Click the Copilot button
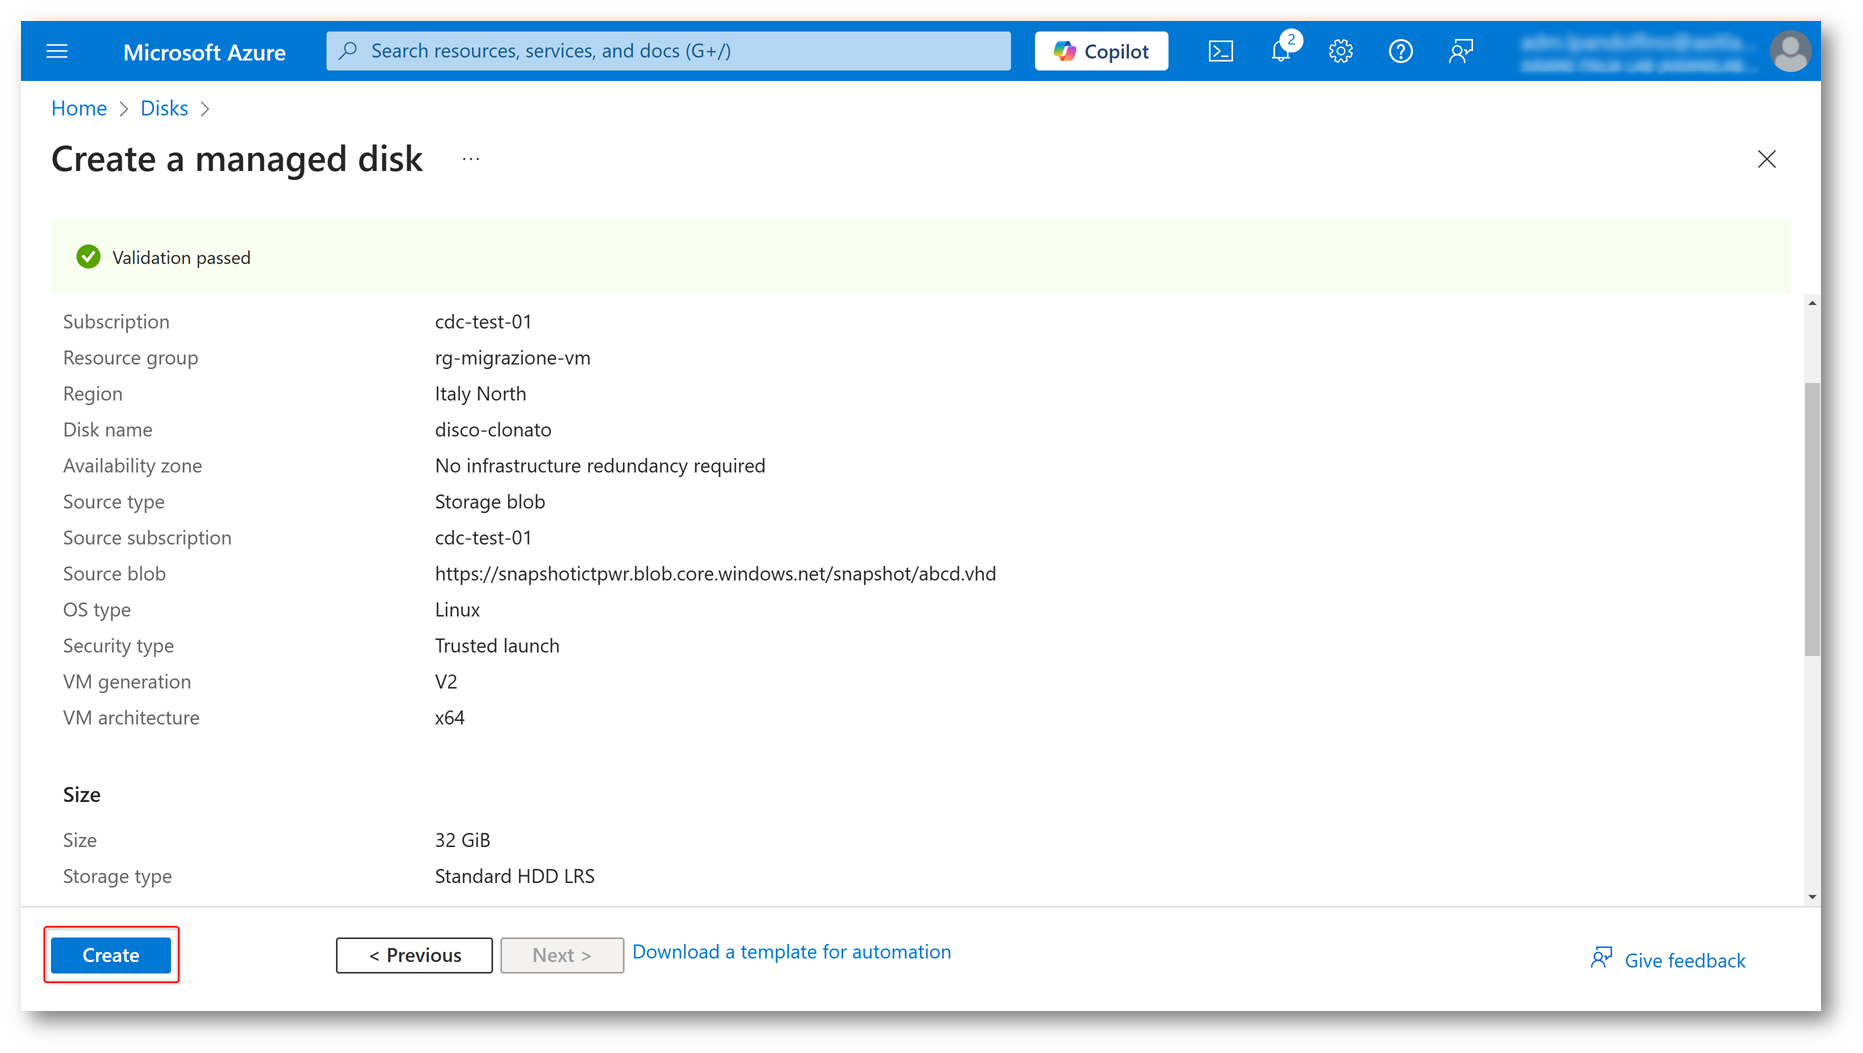The width and height of the screenshot is (1863, 1053). pos(1101,51)
